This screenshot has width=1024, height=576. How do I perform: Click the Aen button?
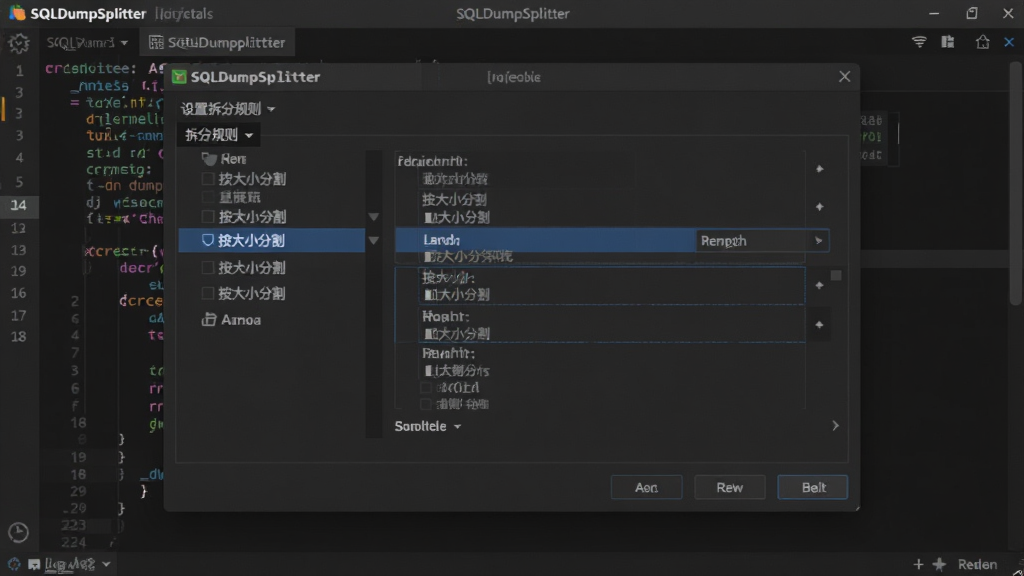646,487
